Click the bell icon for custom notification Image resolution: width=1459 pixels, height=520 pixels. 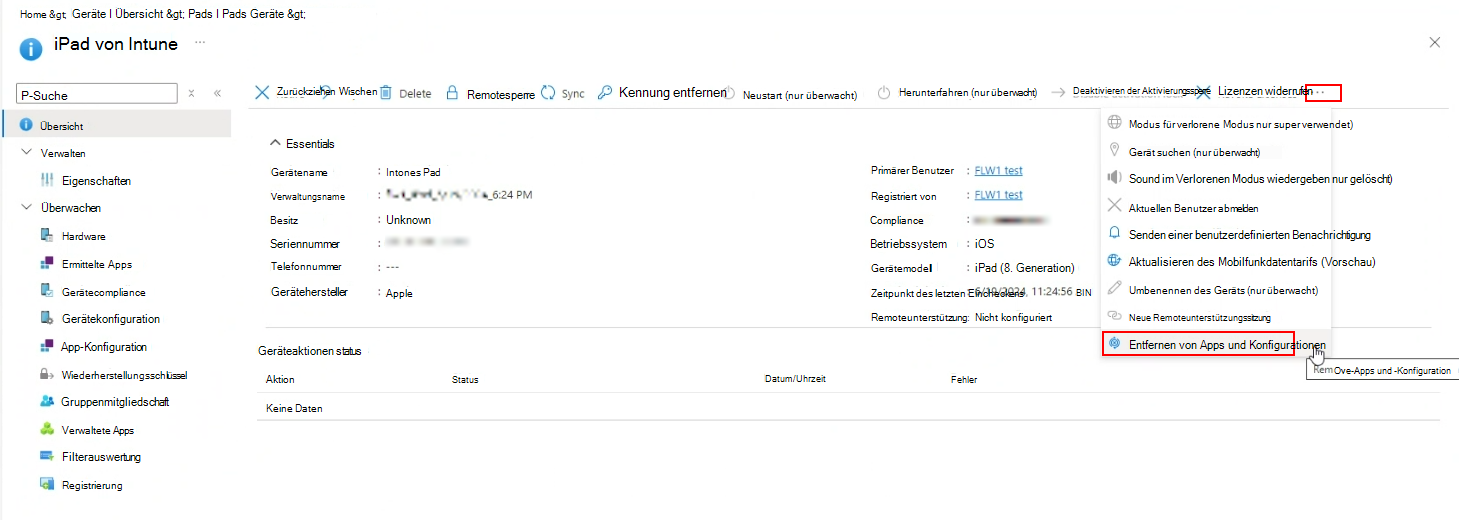(x=1115, y=233)
